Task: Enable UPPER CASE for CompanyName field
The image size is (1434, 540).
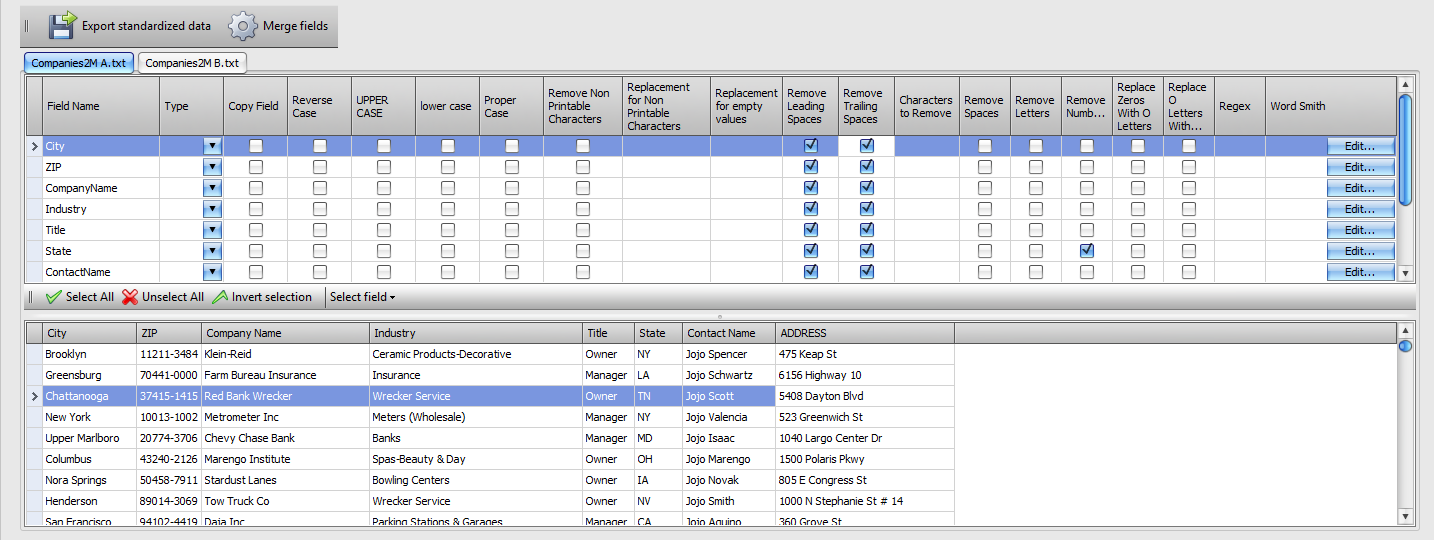Action: [384, 188]
